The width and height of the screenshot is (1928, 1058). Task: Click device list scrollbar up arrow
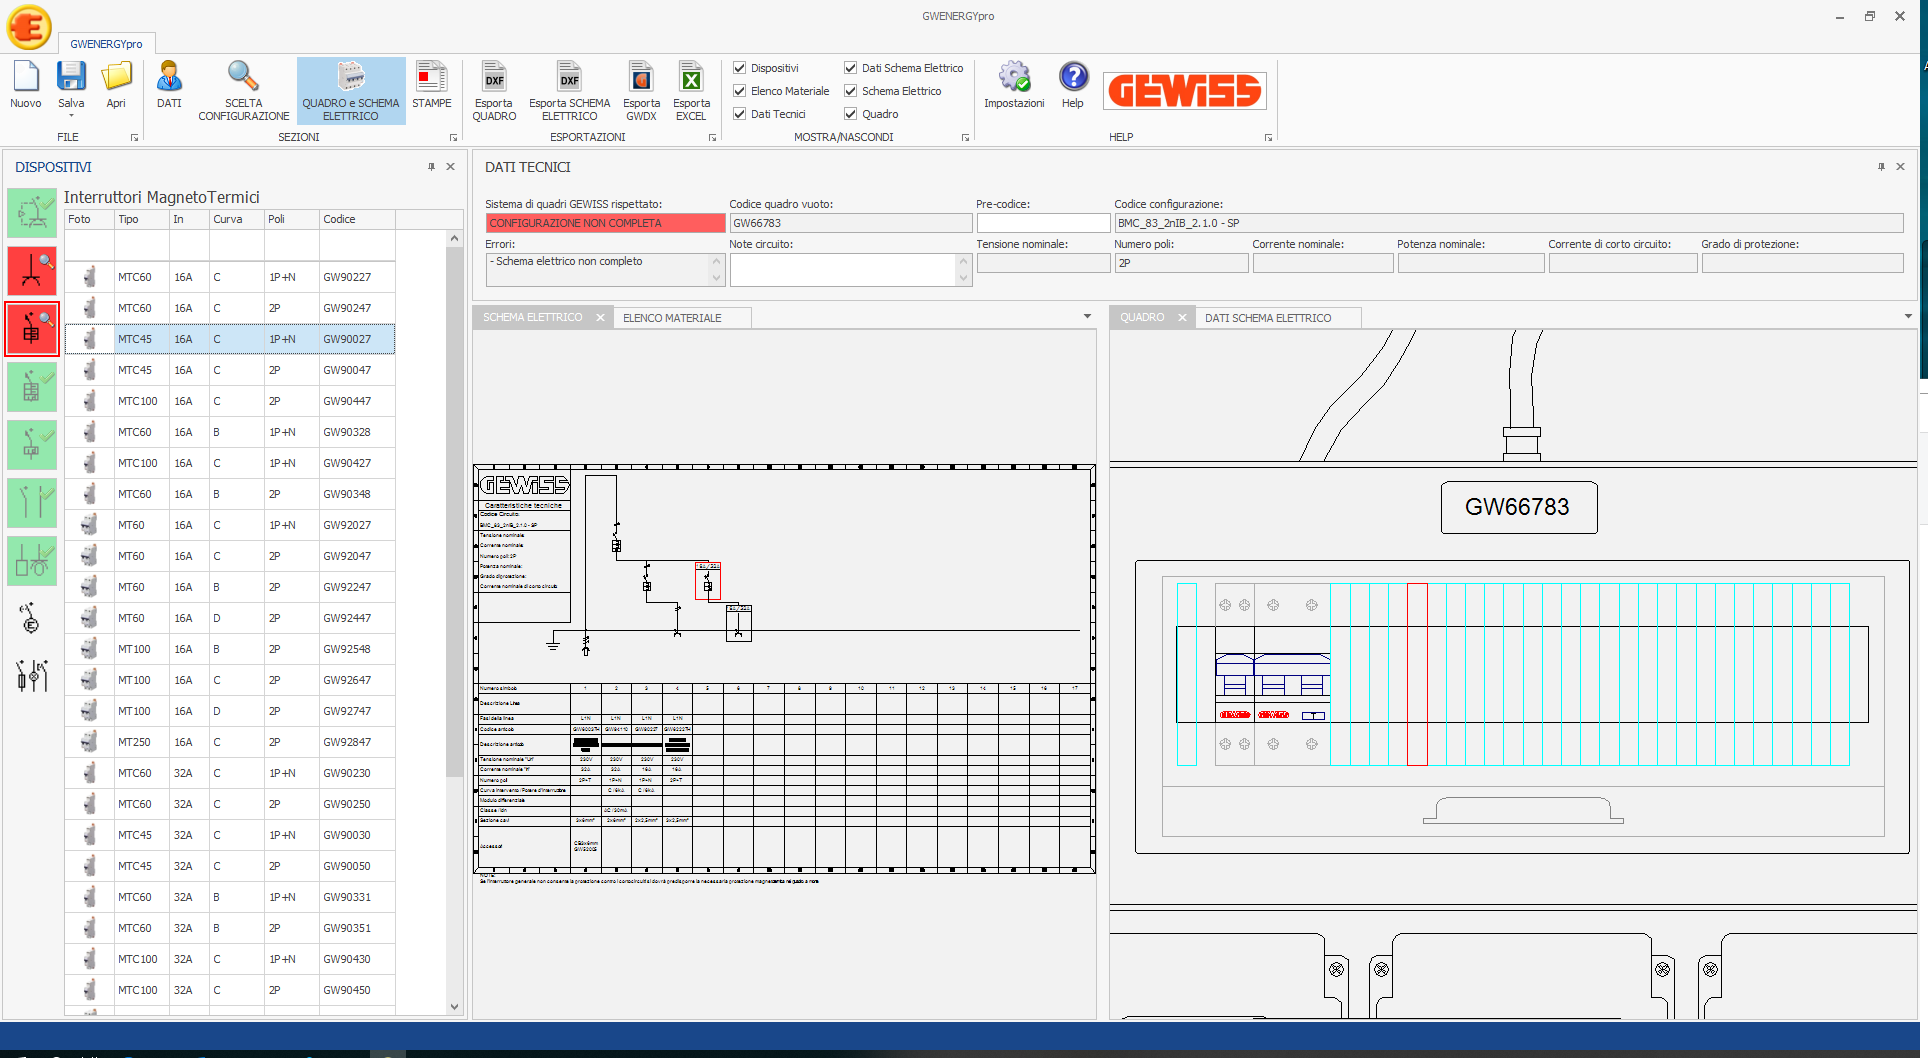pos(454,238)
